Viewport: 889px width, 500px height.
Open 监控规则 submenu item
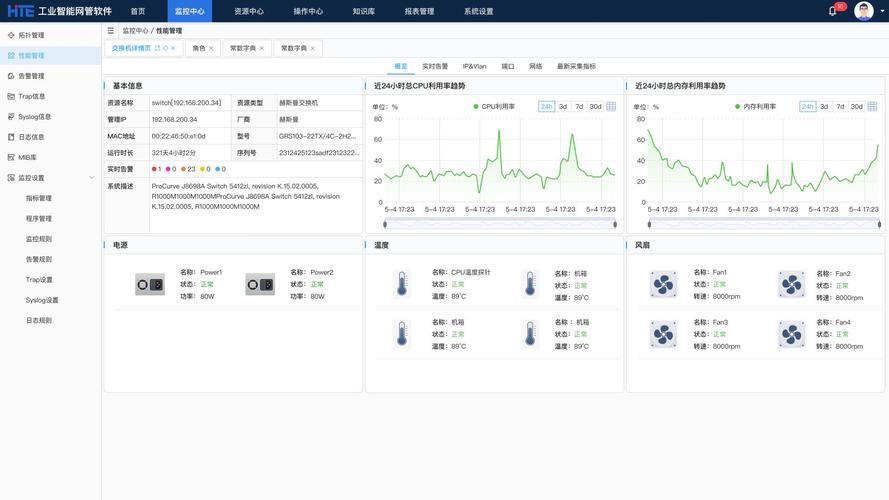pos(39,239)
